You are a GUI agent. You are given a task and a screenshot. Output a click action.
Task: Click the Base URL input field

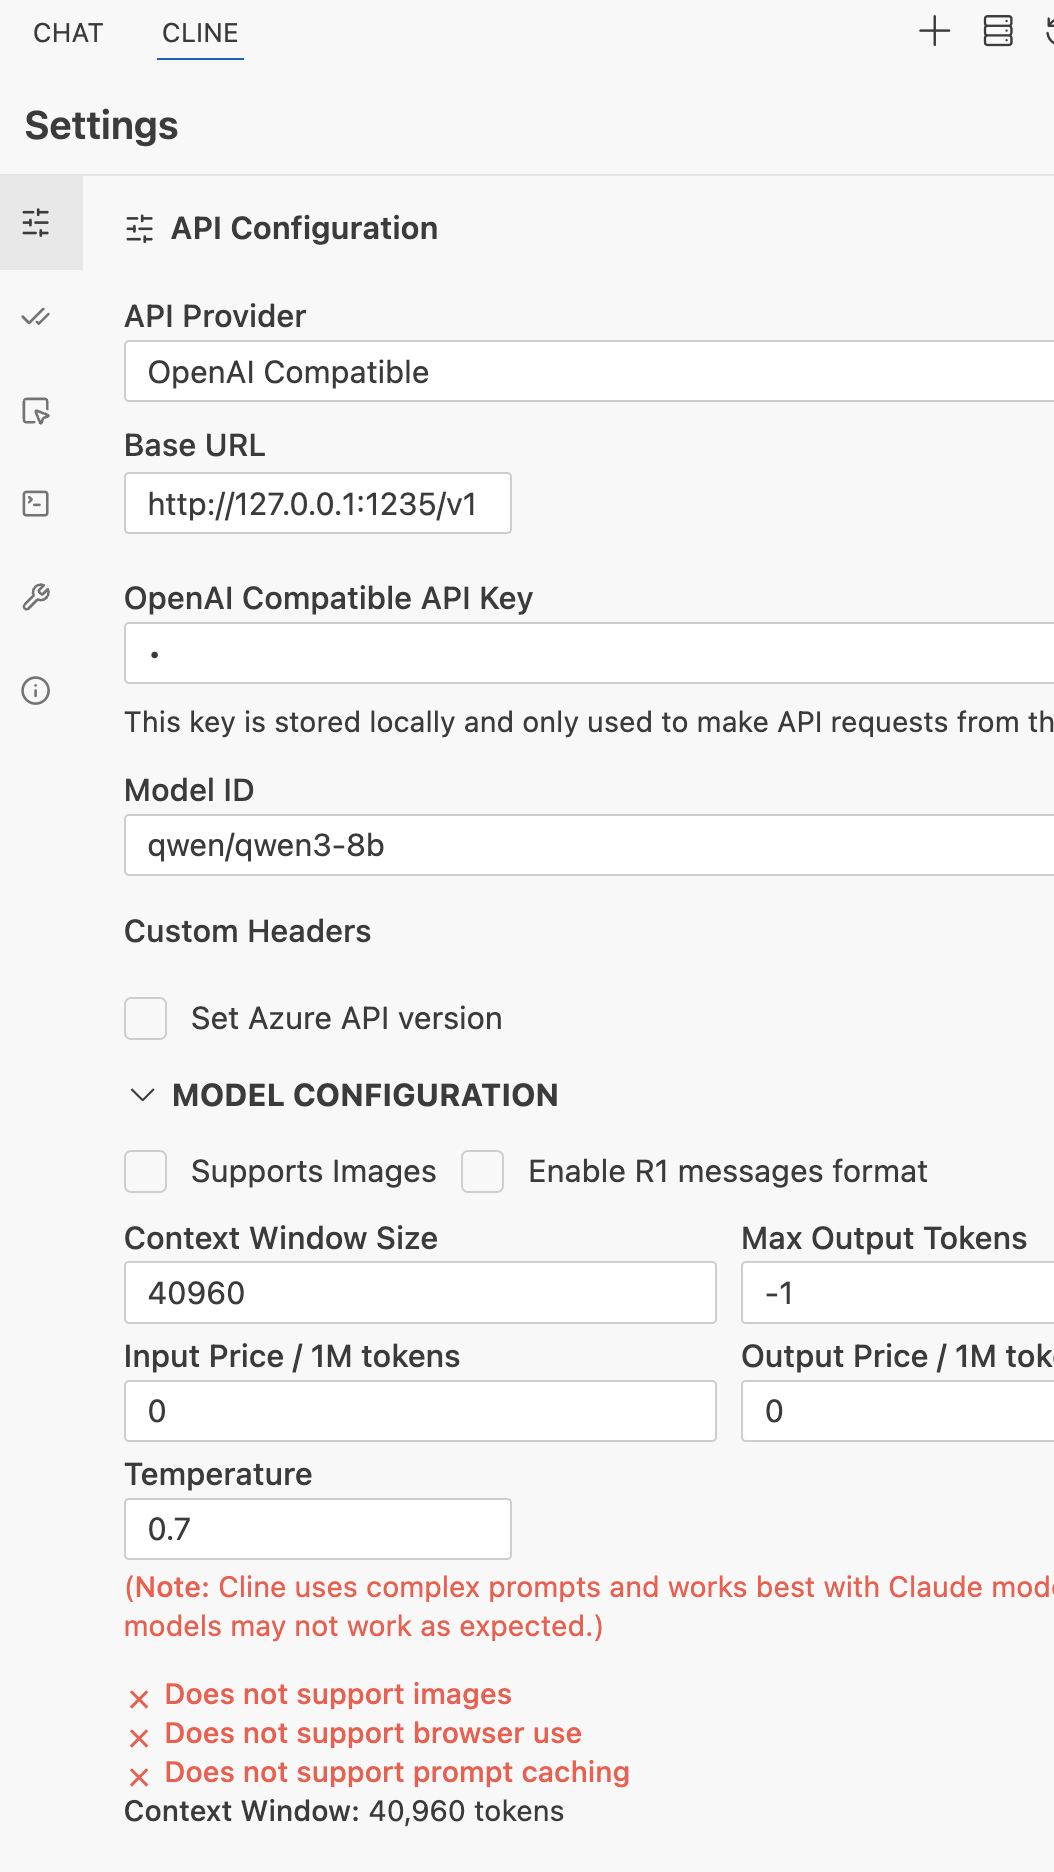click(x=318, y=503)
